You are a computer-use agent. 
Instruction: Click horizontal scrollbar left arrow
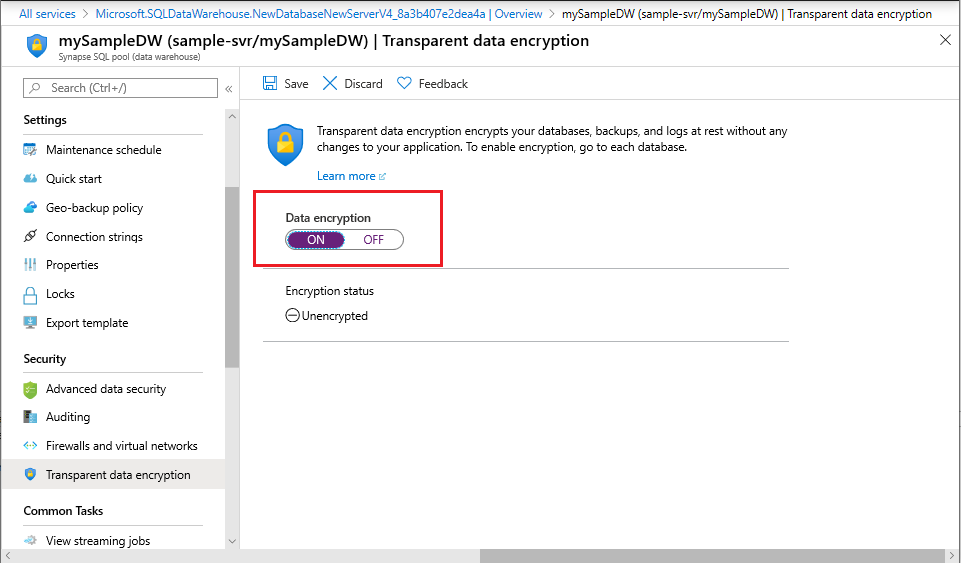(x=7, y=556)
